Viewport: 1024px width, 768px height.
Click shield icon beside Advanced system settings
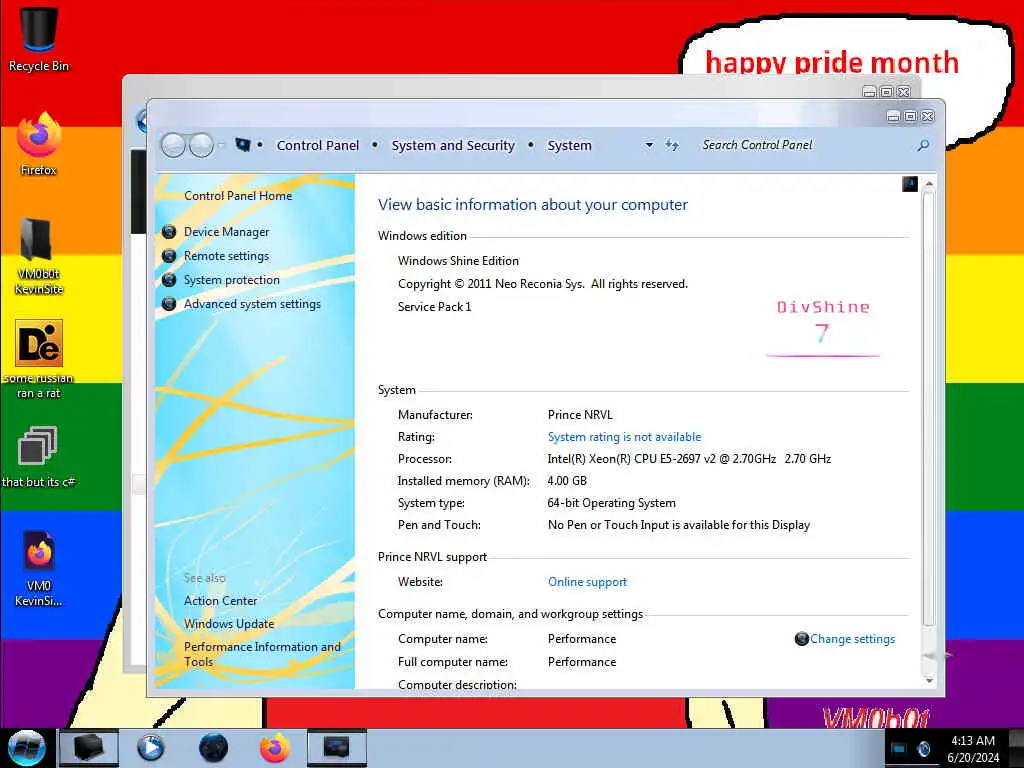(x=169, y=304)
